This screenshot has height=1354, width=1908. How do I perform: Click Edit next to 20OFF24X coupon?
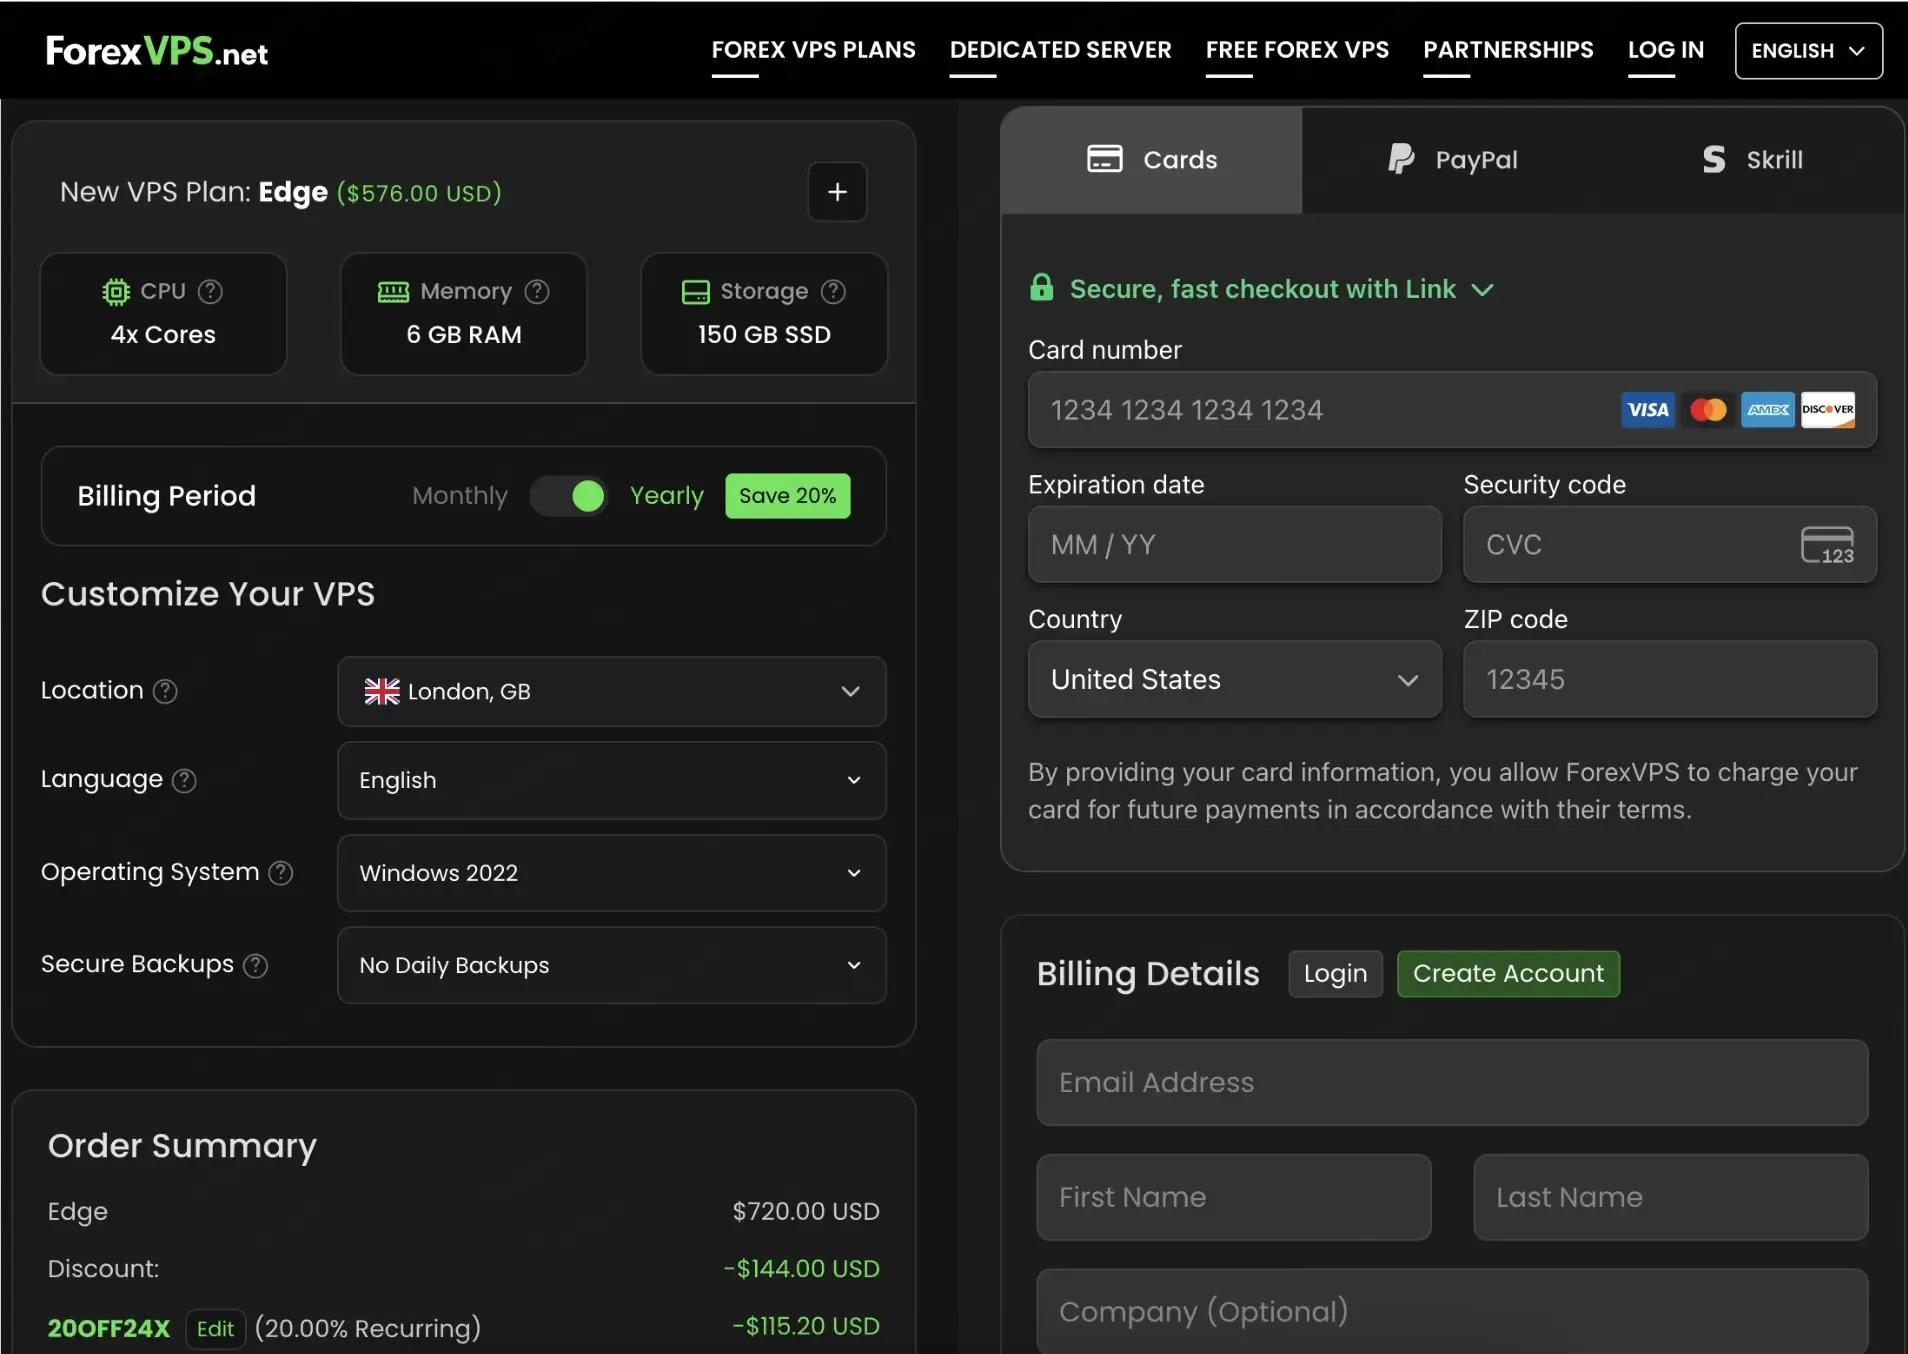(x=215, y=1329)
